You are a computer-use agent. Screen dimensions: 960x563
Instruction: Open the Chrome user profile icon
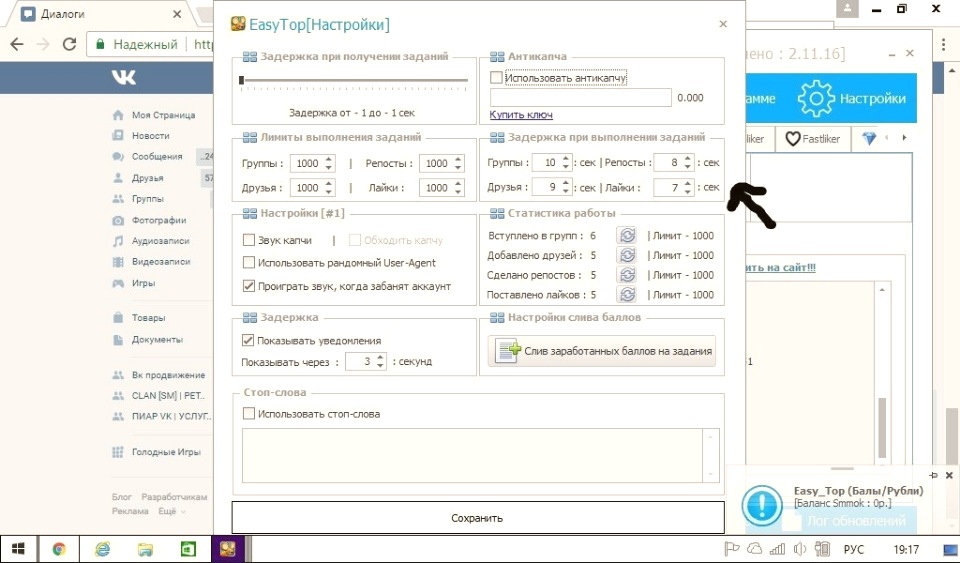click(847, 9)
